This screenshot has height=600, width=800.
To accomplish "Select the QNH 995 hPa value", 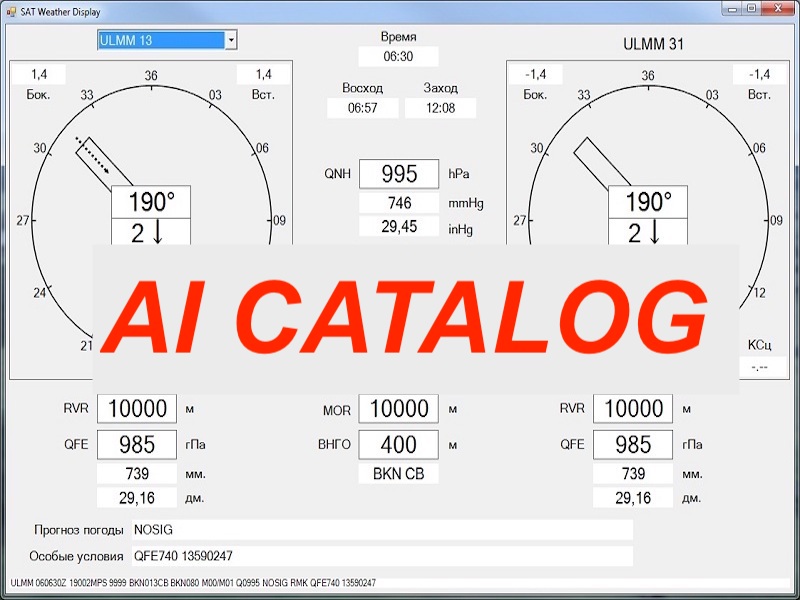I will click(398, 174).
